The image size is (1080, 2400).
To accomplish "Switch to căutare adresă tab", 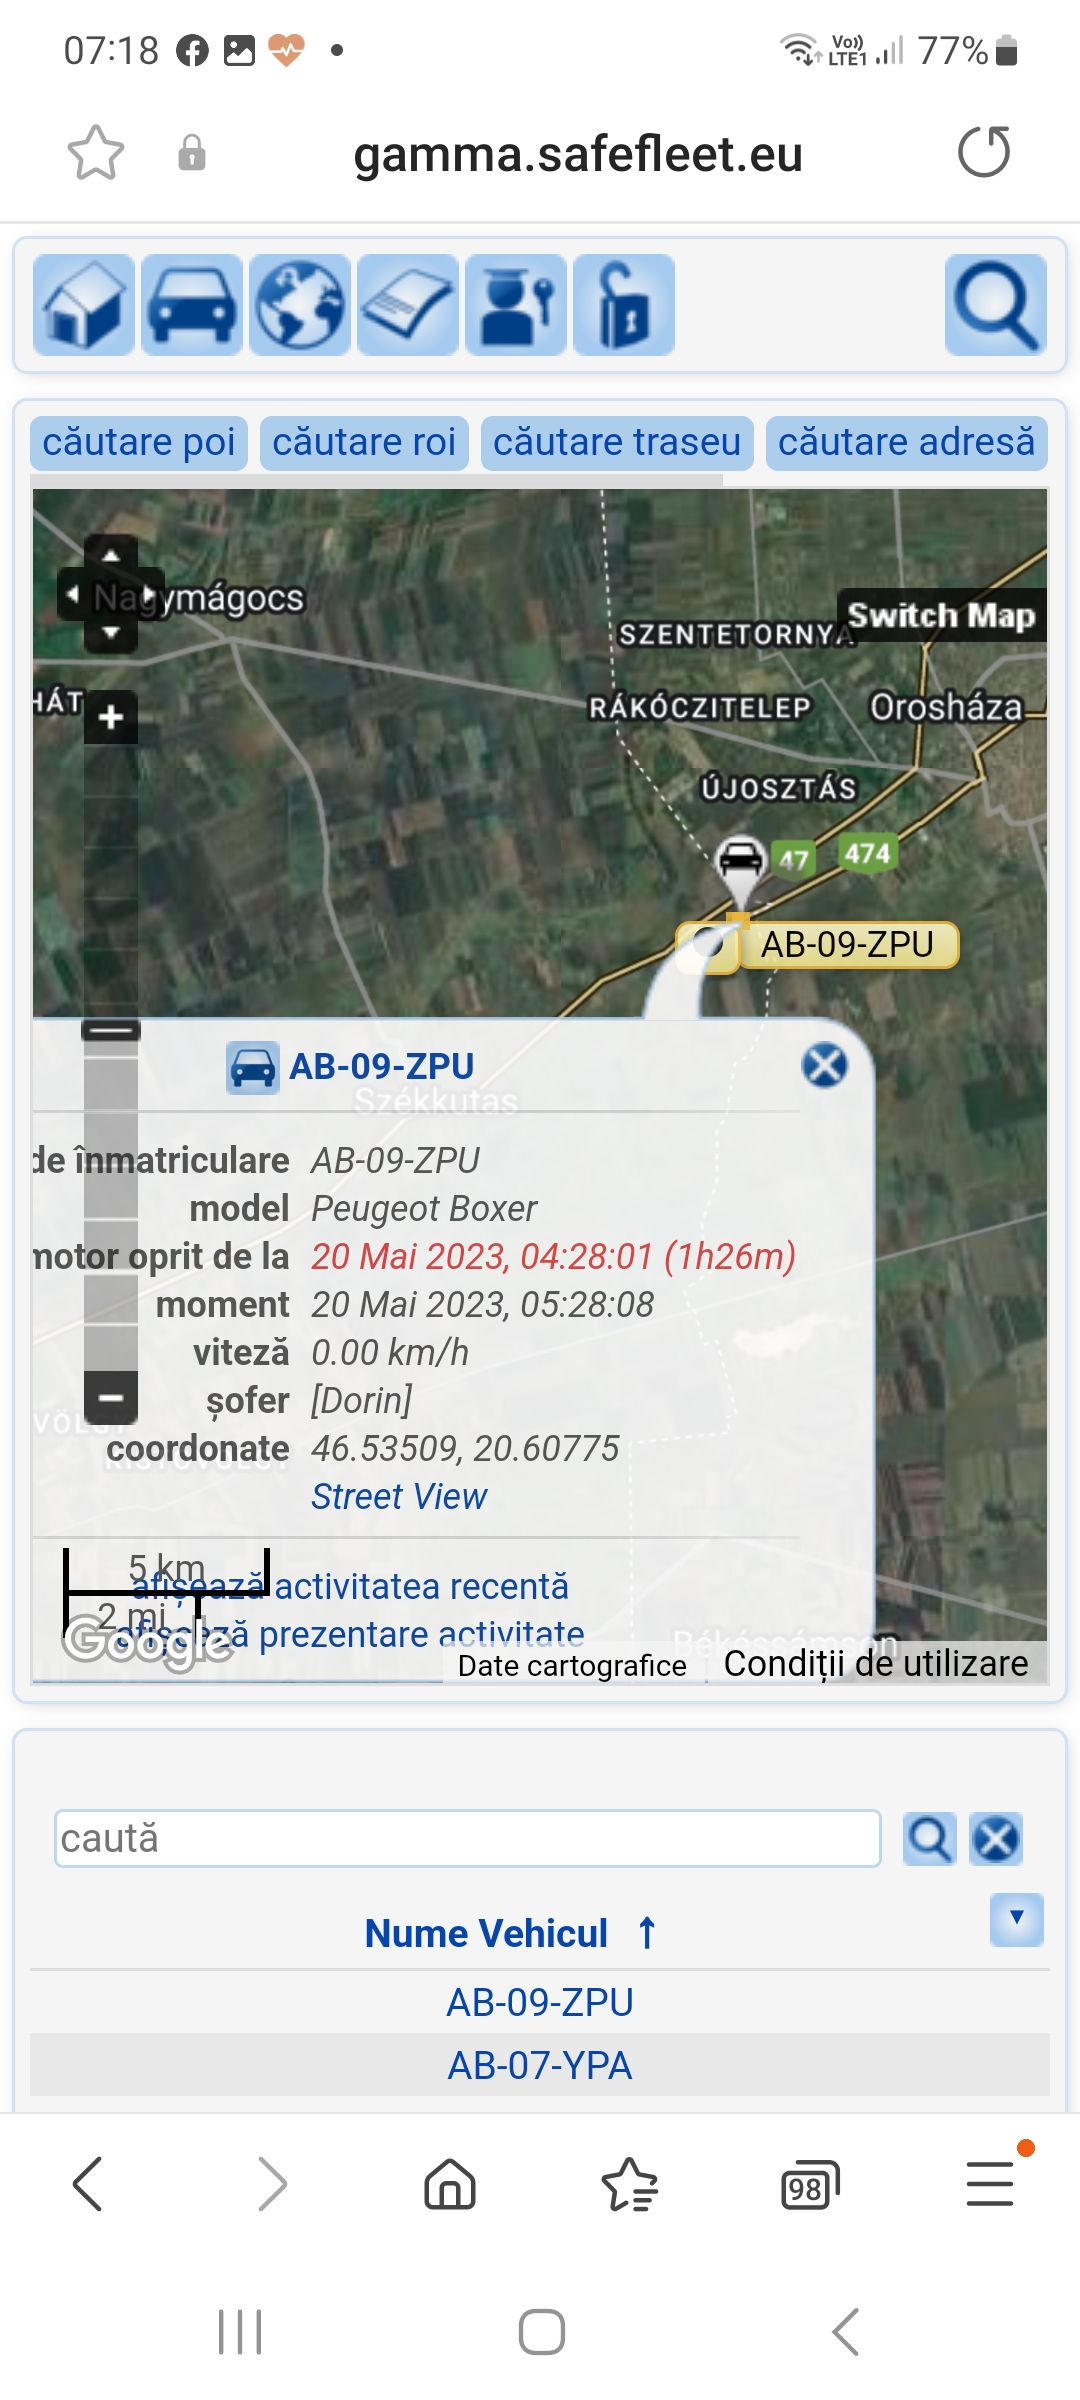I will (x=907, y=443).
